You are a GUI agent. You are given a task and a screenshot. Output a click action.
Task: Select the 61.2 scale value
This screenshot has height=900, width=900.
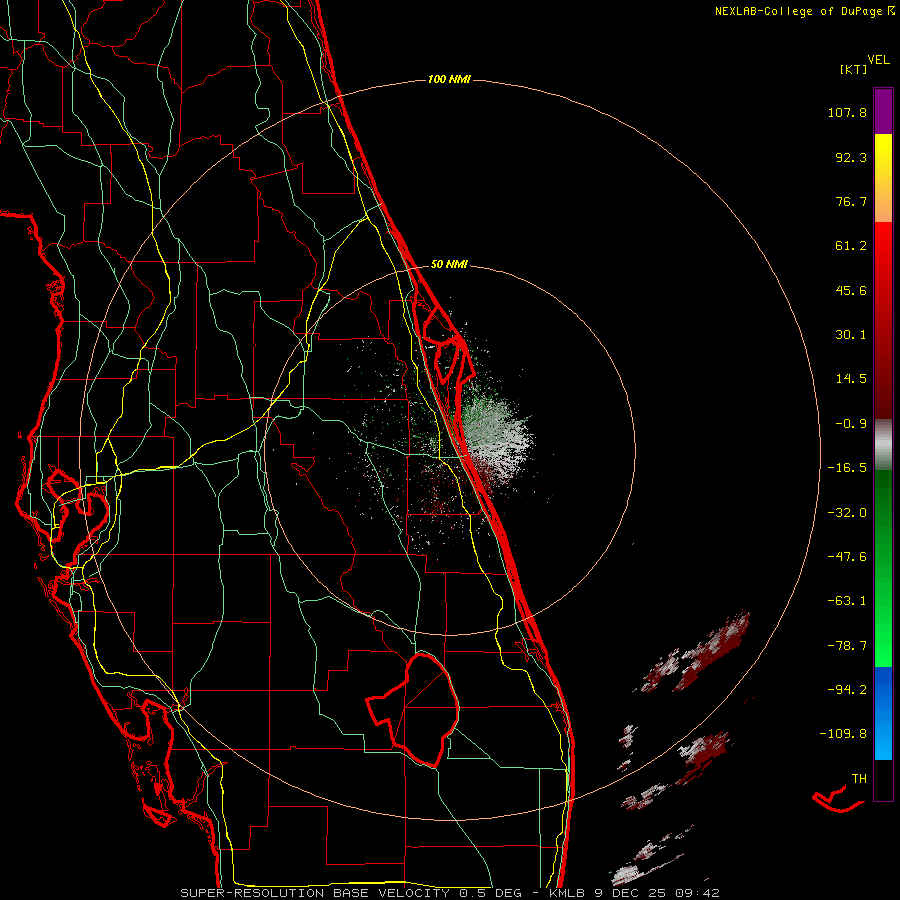click(851, 246)
